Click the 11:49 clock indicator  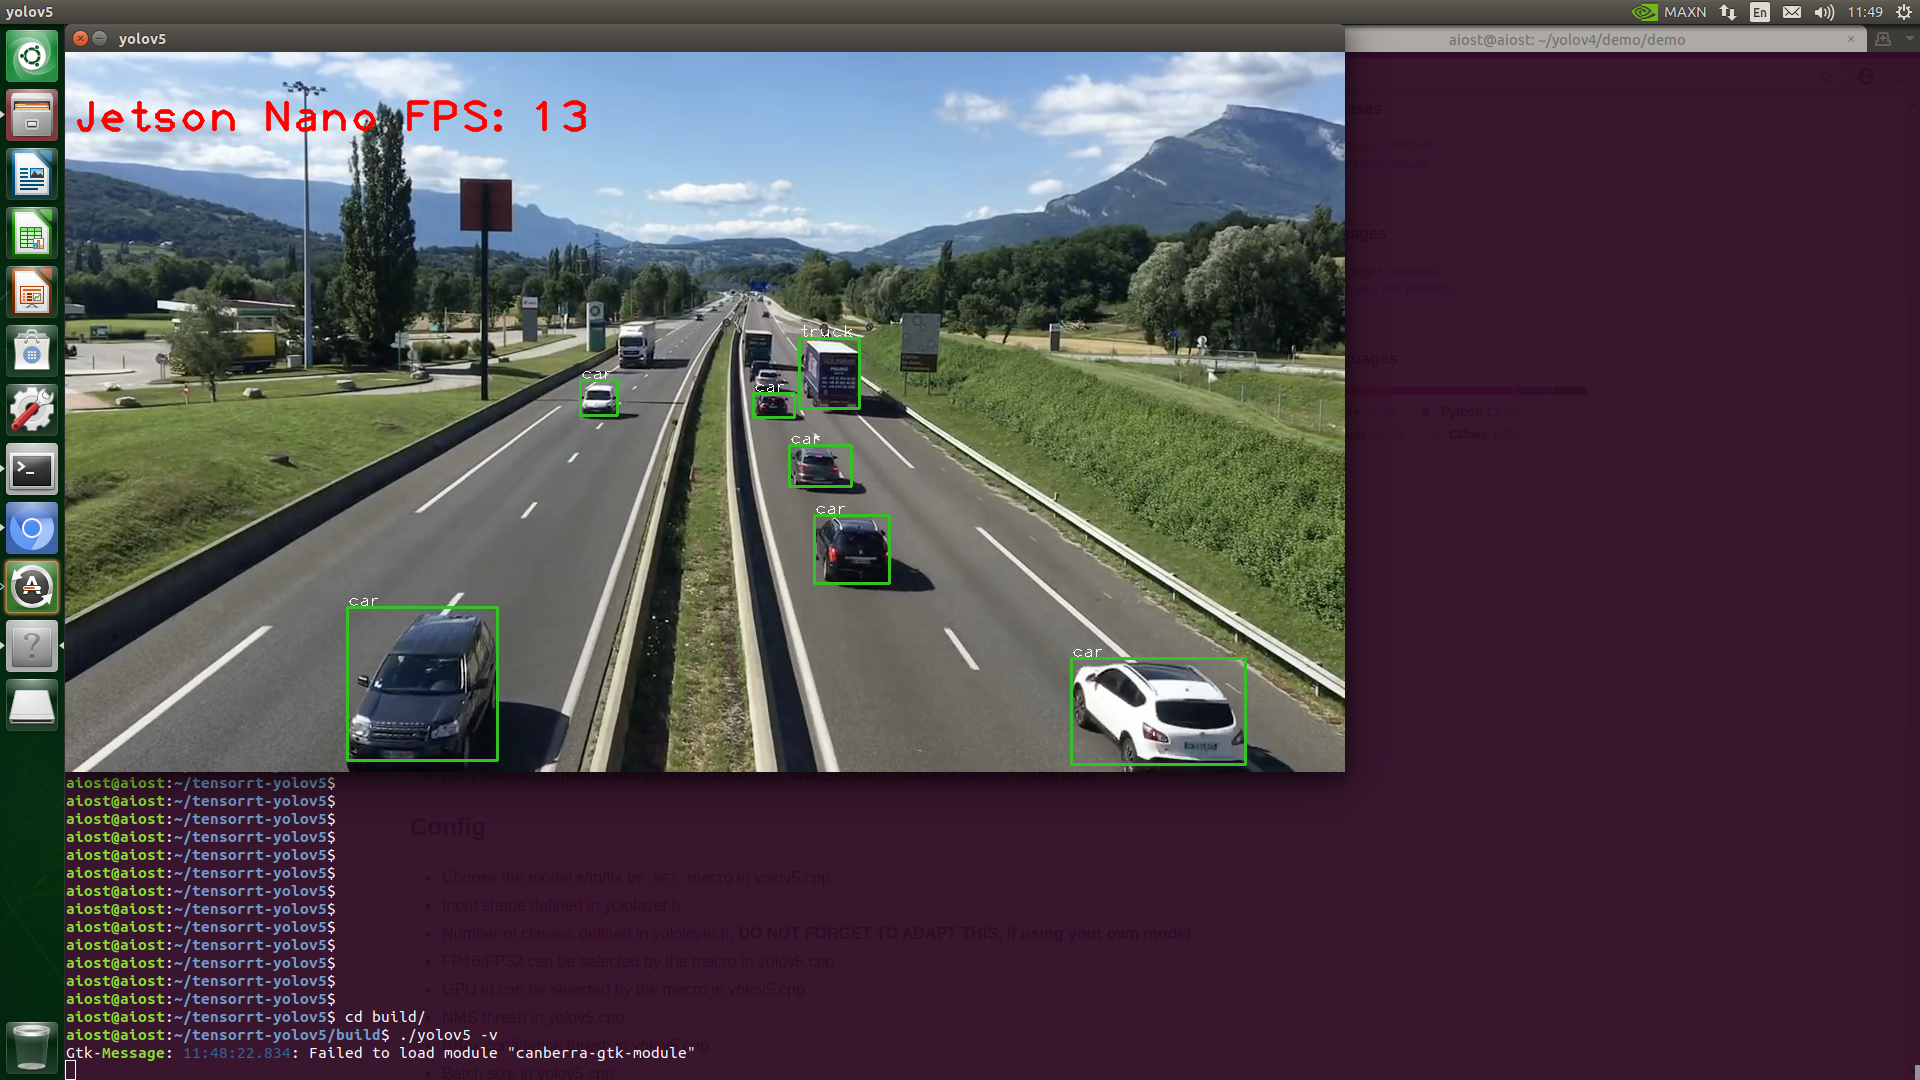pos(1865,12)
